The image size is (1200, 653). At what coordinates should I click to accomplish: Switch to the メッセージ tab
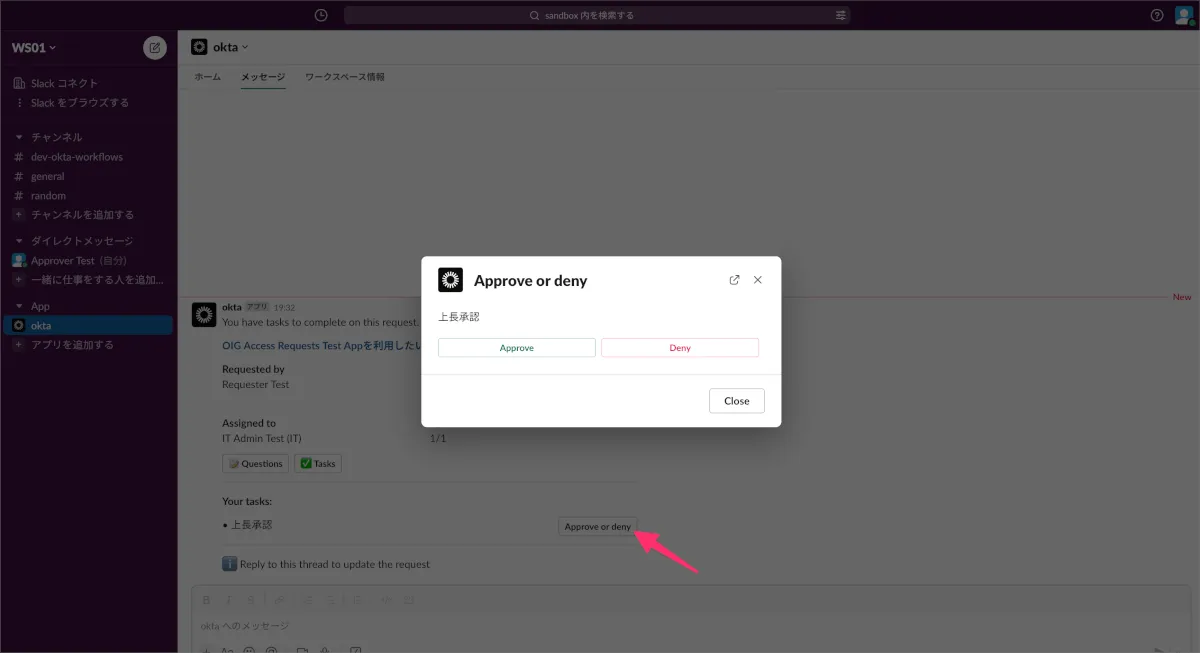tap(263, 77)
